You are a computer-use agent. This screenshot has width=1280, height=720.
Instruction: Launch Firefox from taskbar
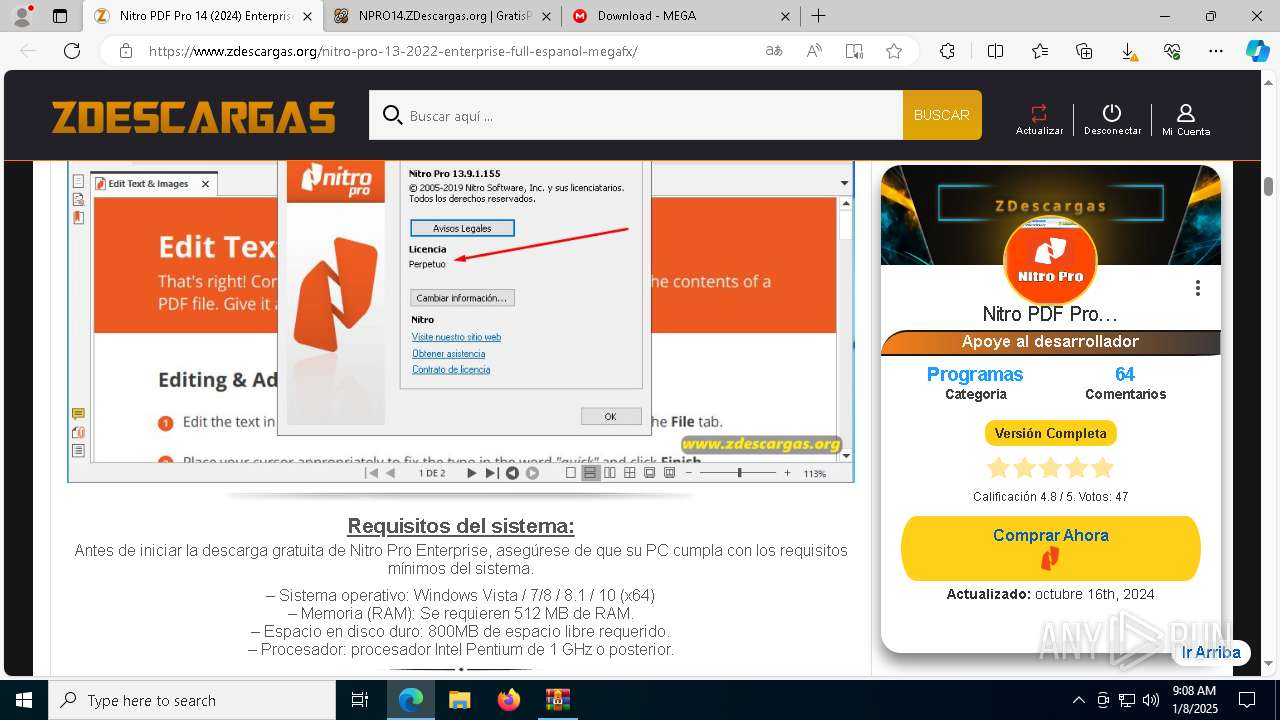pyautogui.click(x=508, y=700)
